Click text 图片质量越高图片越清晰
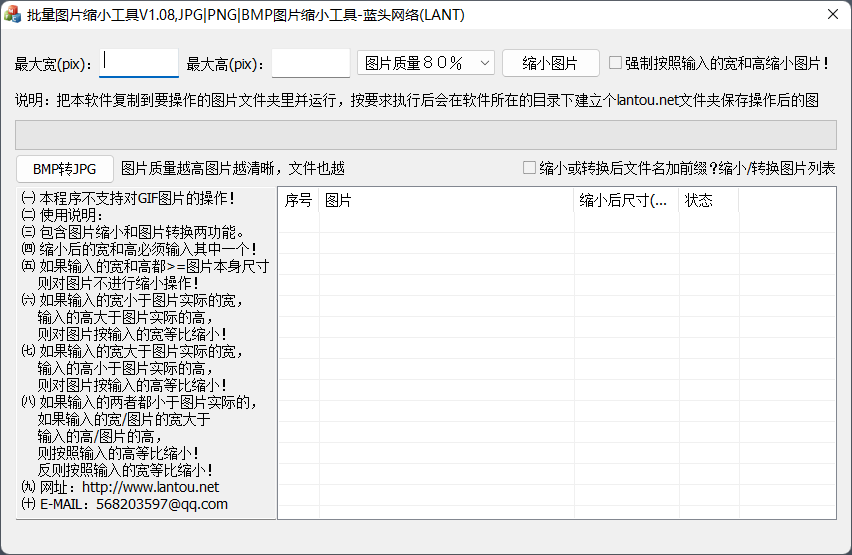 pos(197,169)
